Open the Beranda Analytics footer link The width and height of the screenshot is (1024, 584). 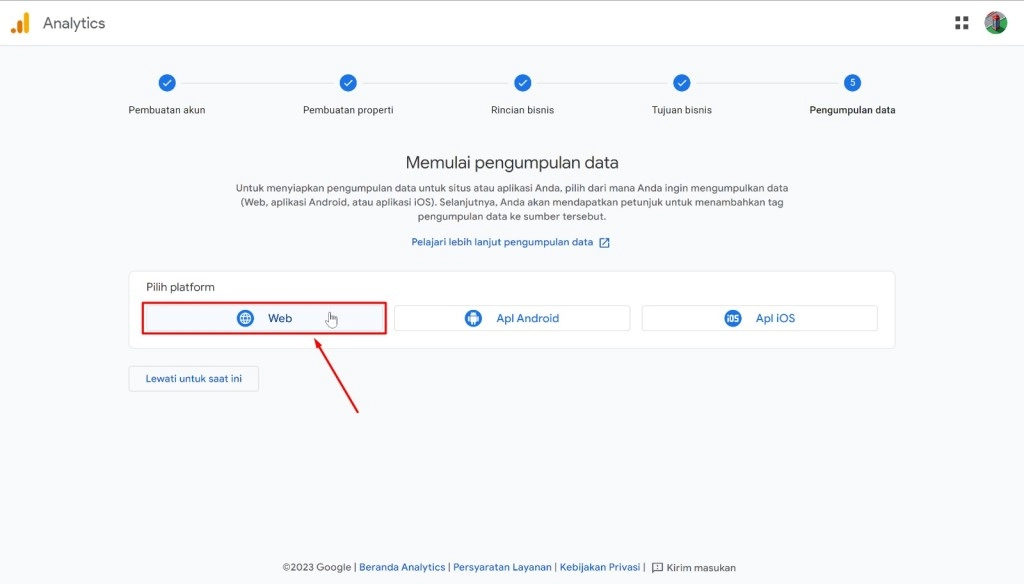tap(402, 568)
